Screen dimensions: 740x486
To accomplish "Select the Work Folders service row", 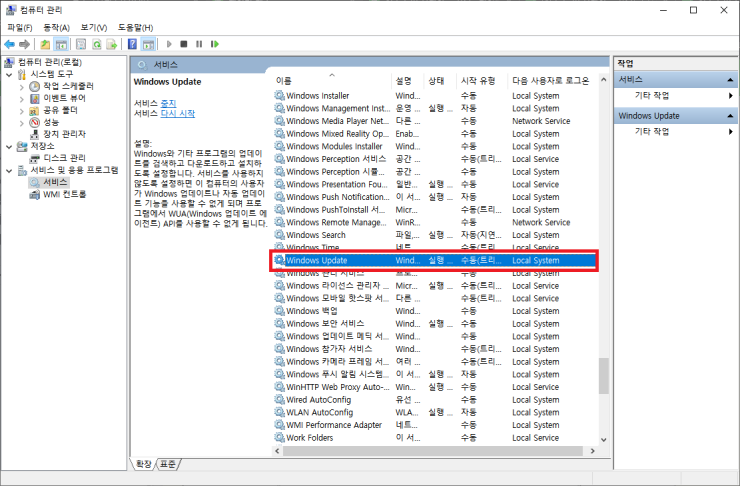I will pos(435,438).
